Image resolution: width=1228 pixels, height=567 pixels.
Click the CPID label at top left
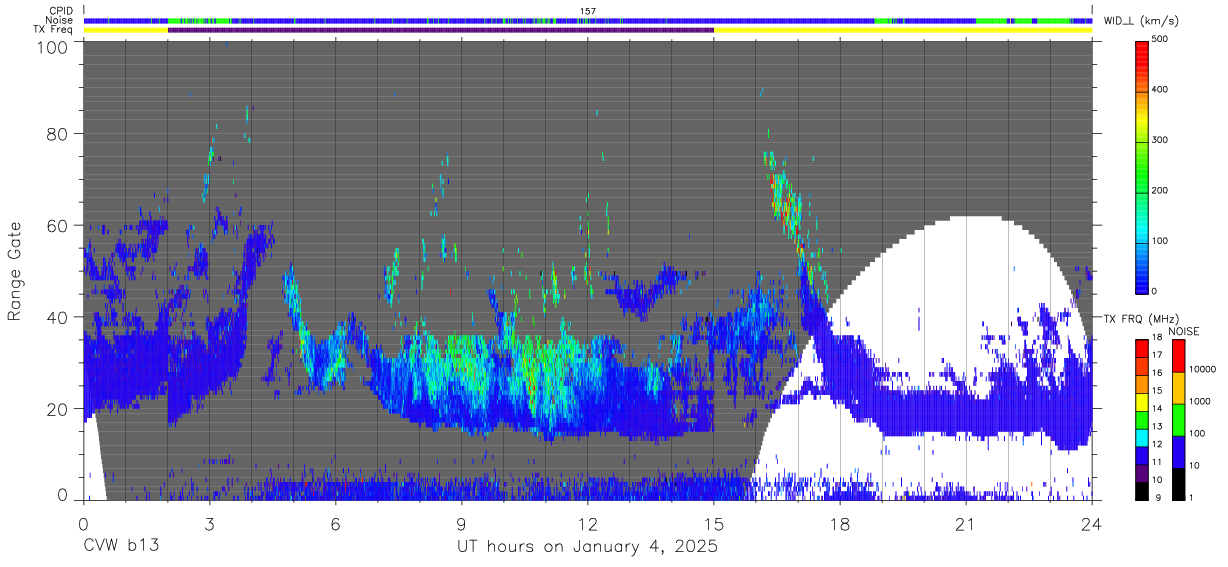[x=60, y=11]
